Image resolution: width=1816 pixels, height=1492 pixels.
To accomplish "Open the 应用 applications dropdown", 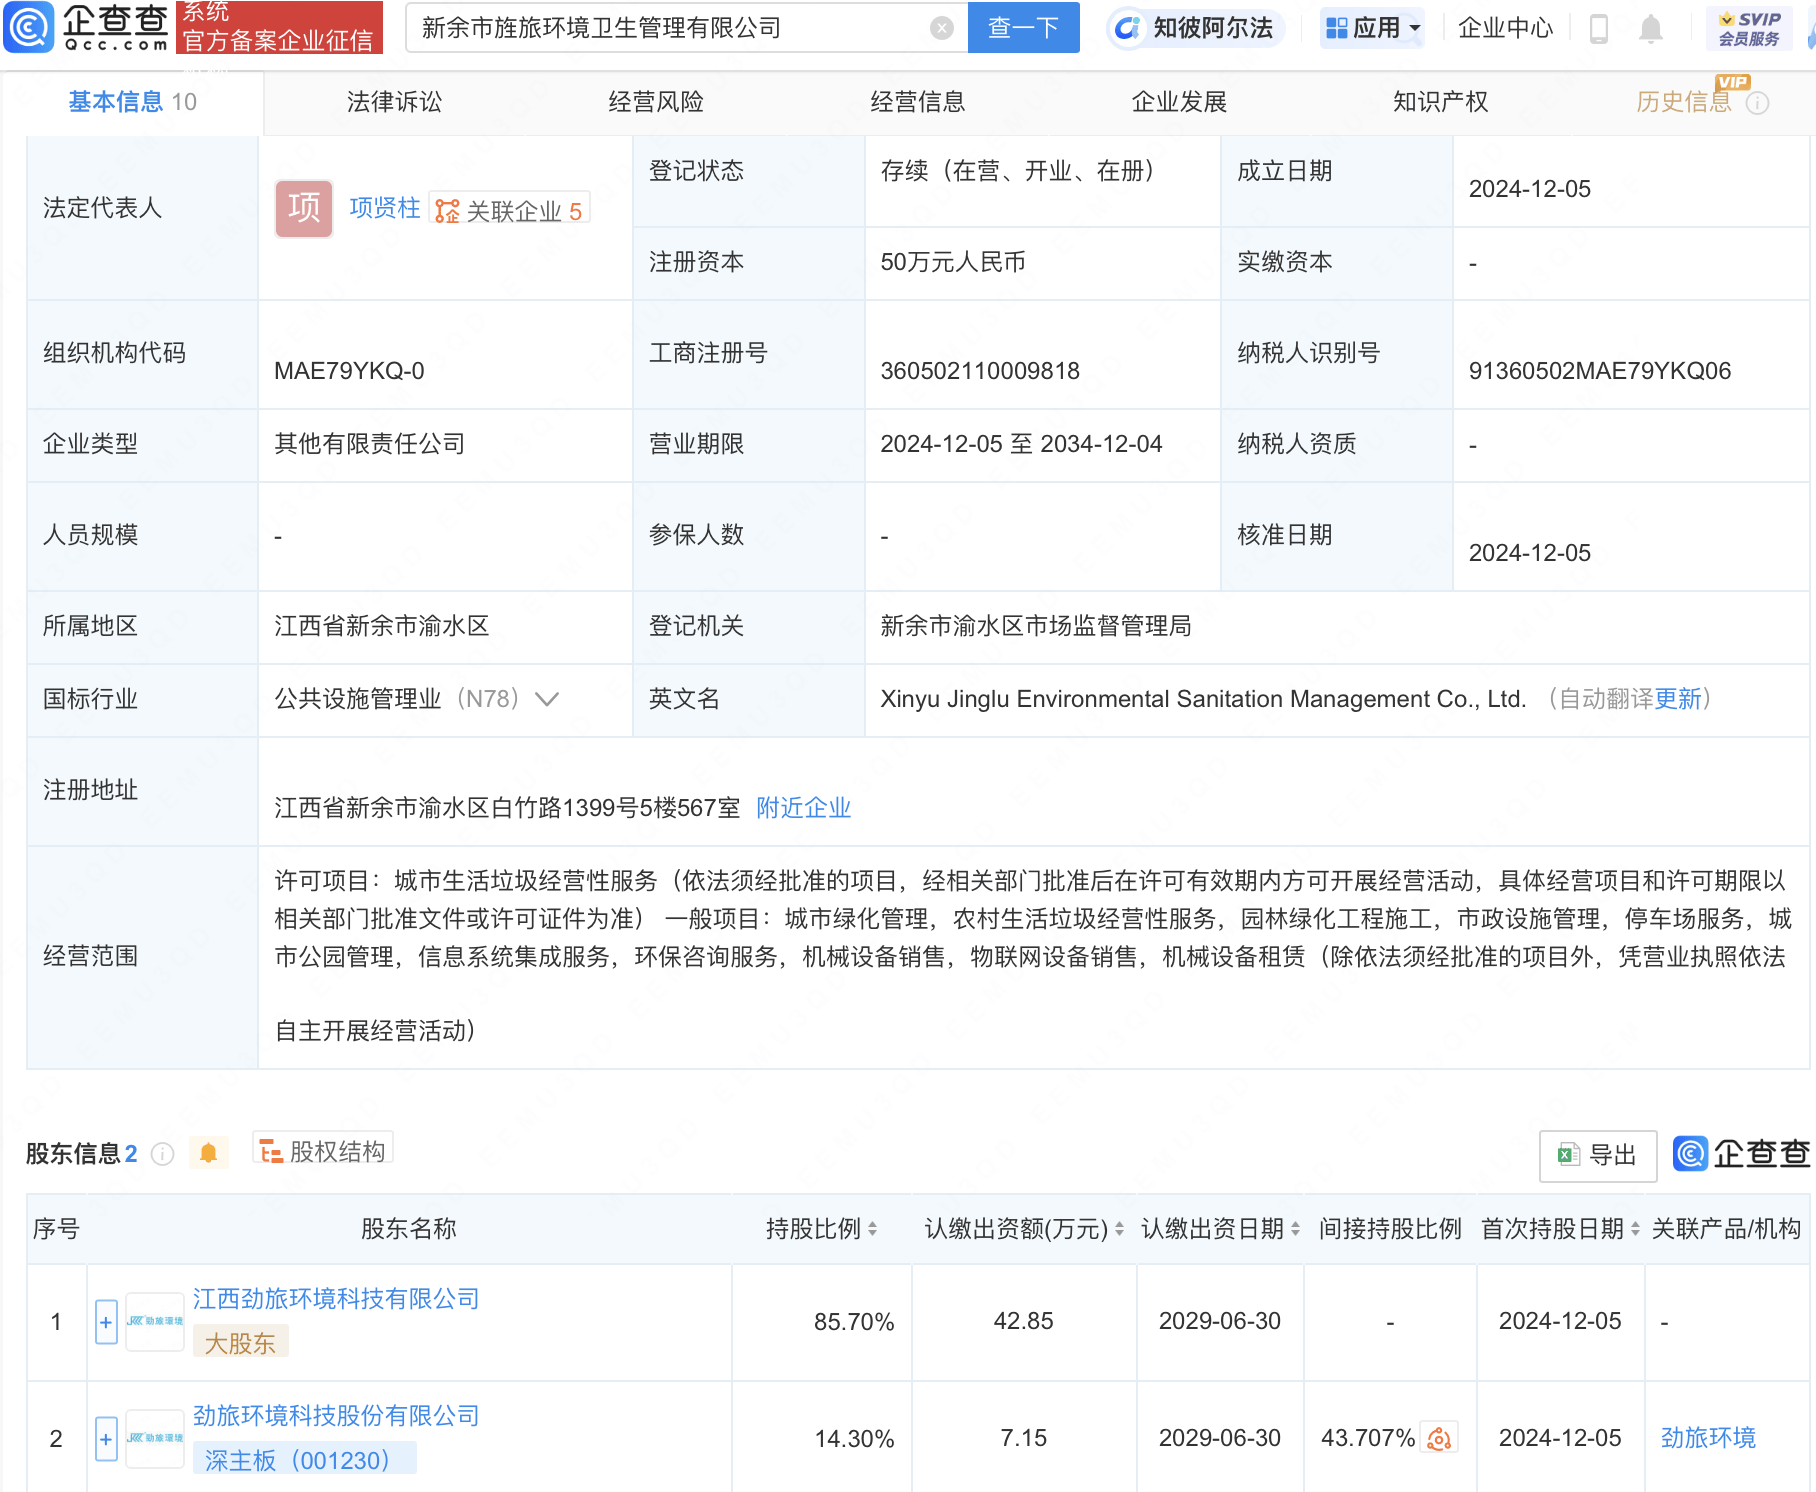I will (x=1372, y=28).
